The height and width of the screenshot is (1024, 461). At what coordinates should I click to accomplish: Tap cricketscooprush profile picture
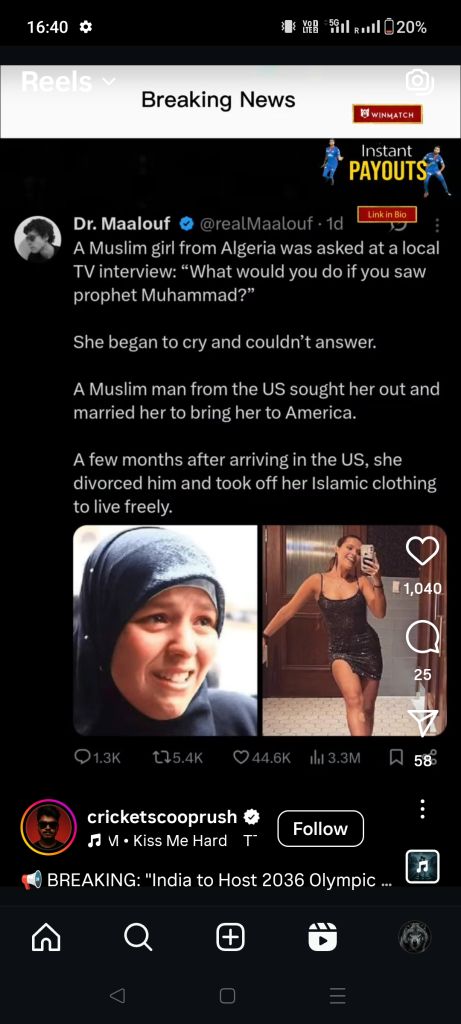(x=49, y=827)
